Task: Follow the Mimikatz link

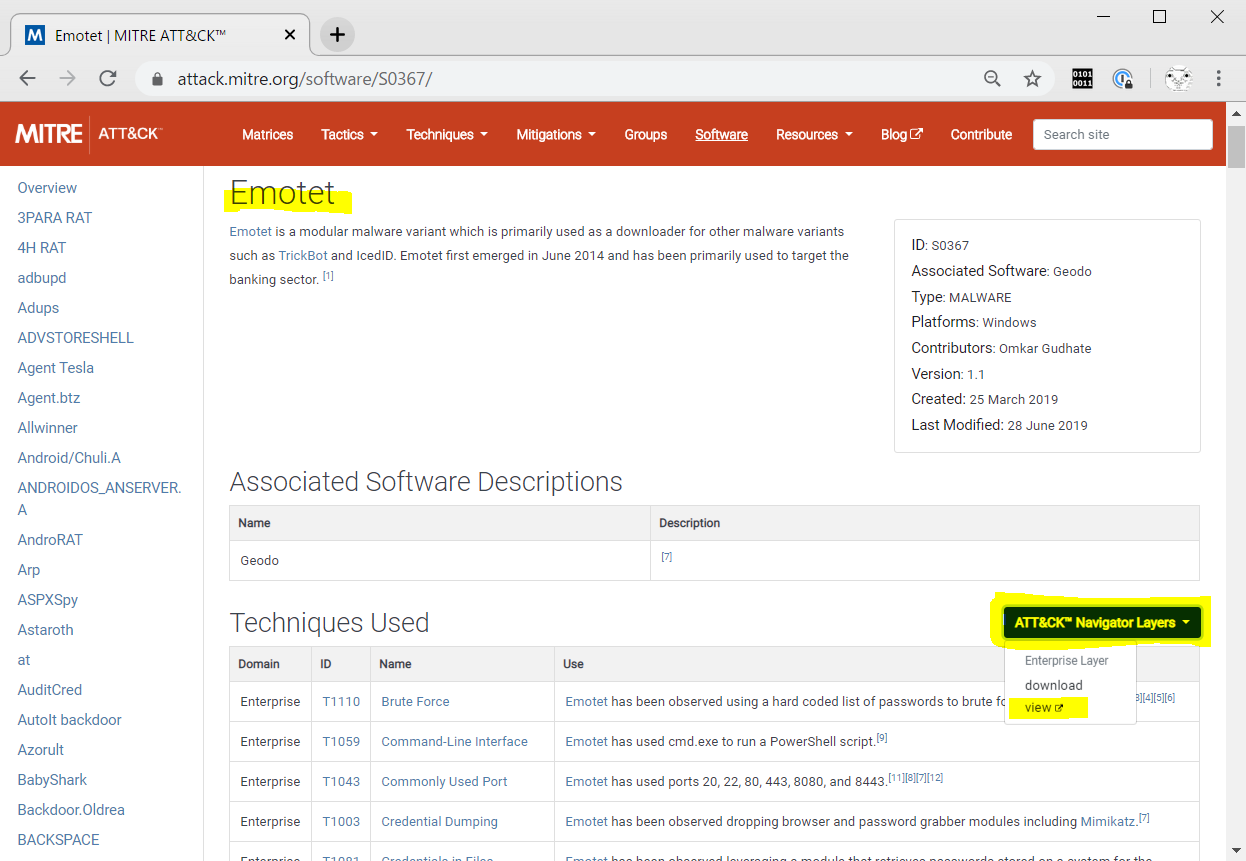Action: (1108, 822)
